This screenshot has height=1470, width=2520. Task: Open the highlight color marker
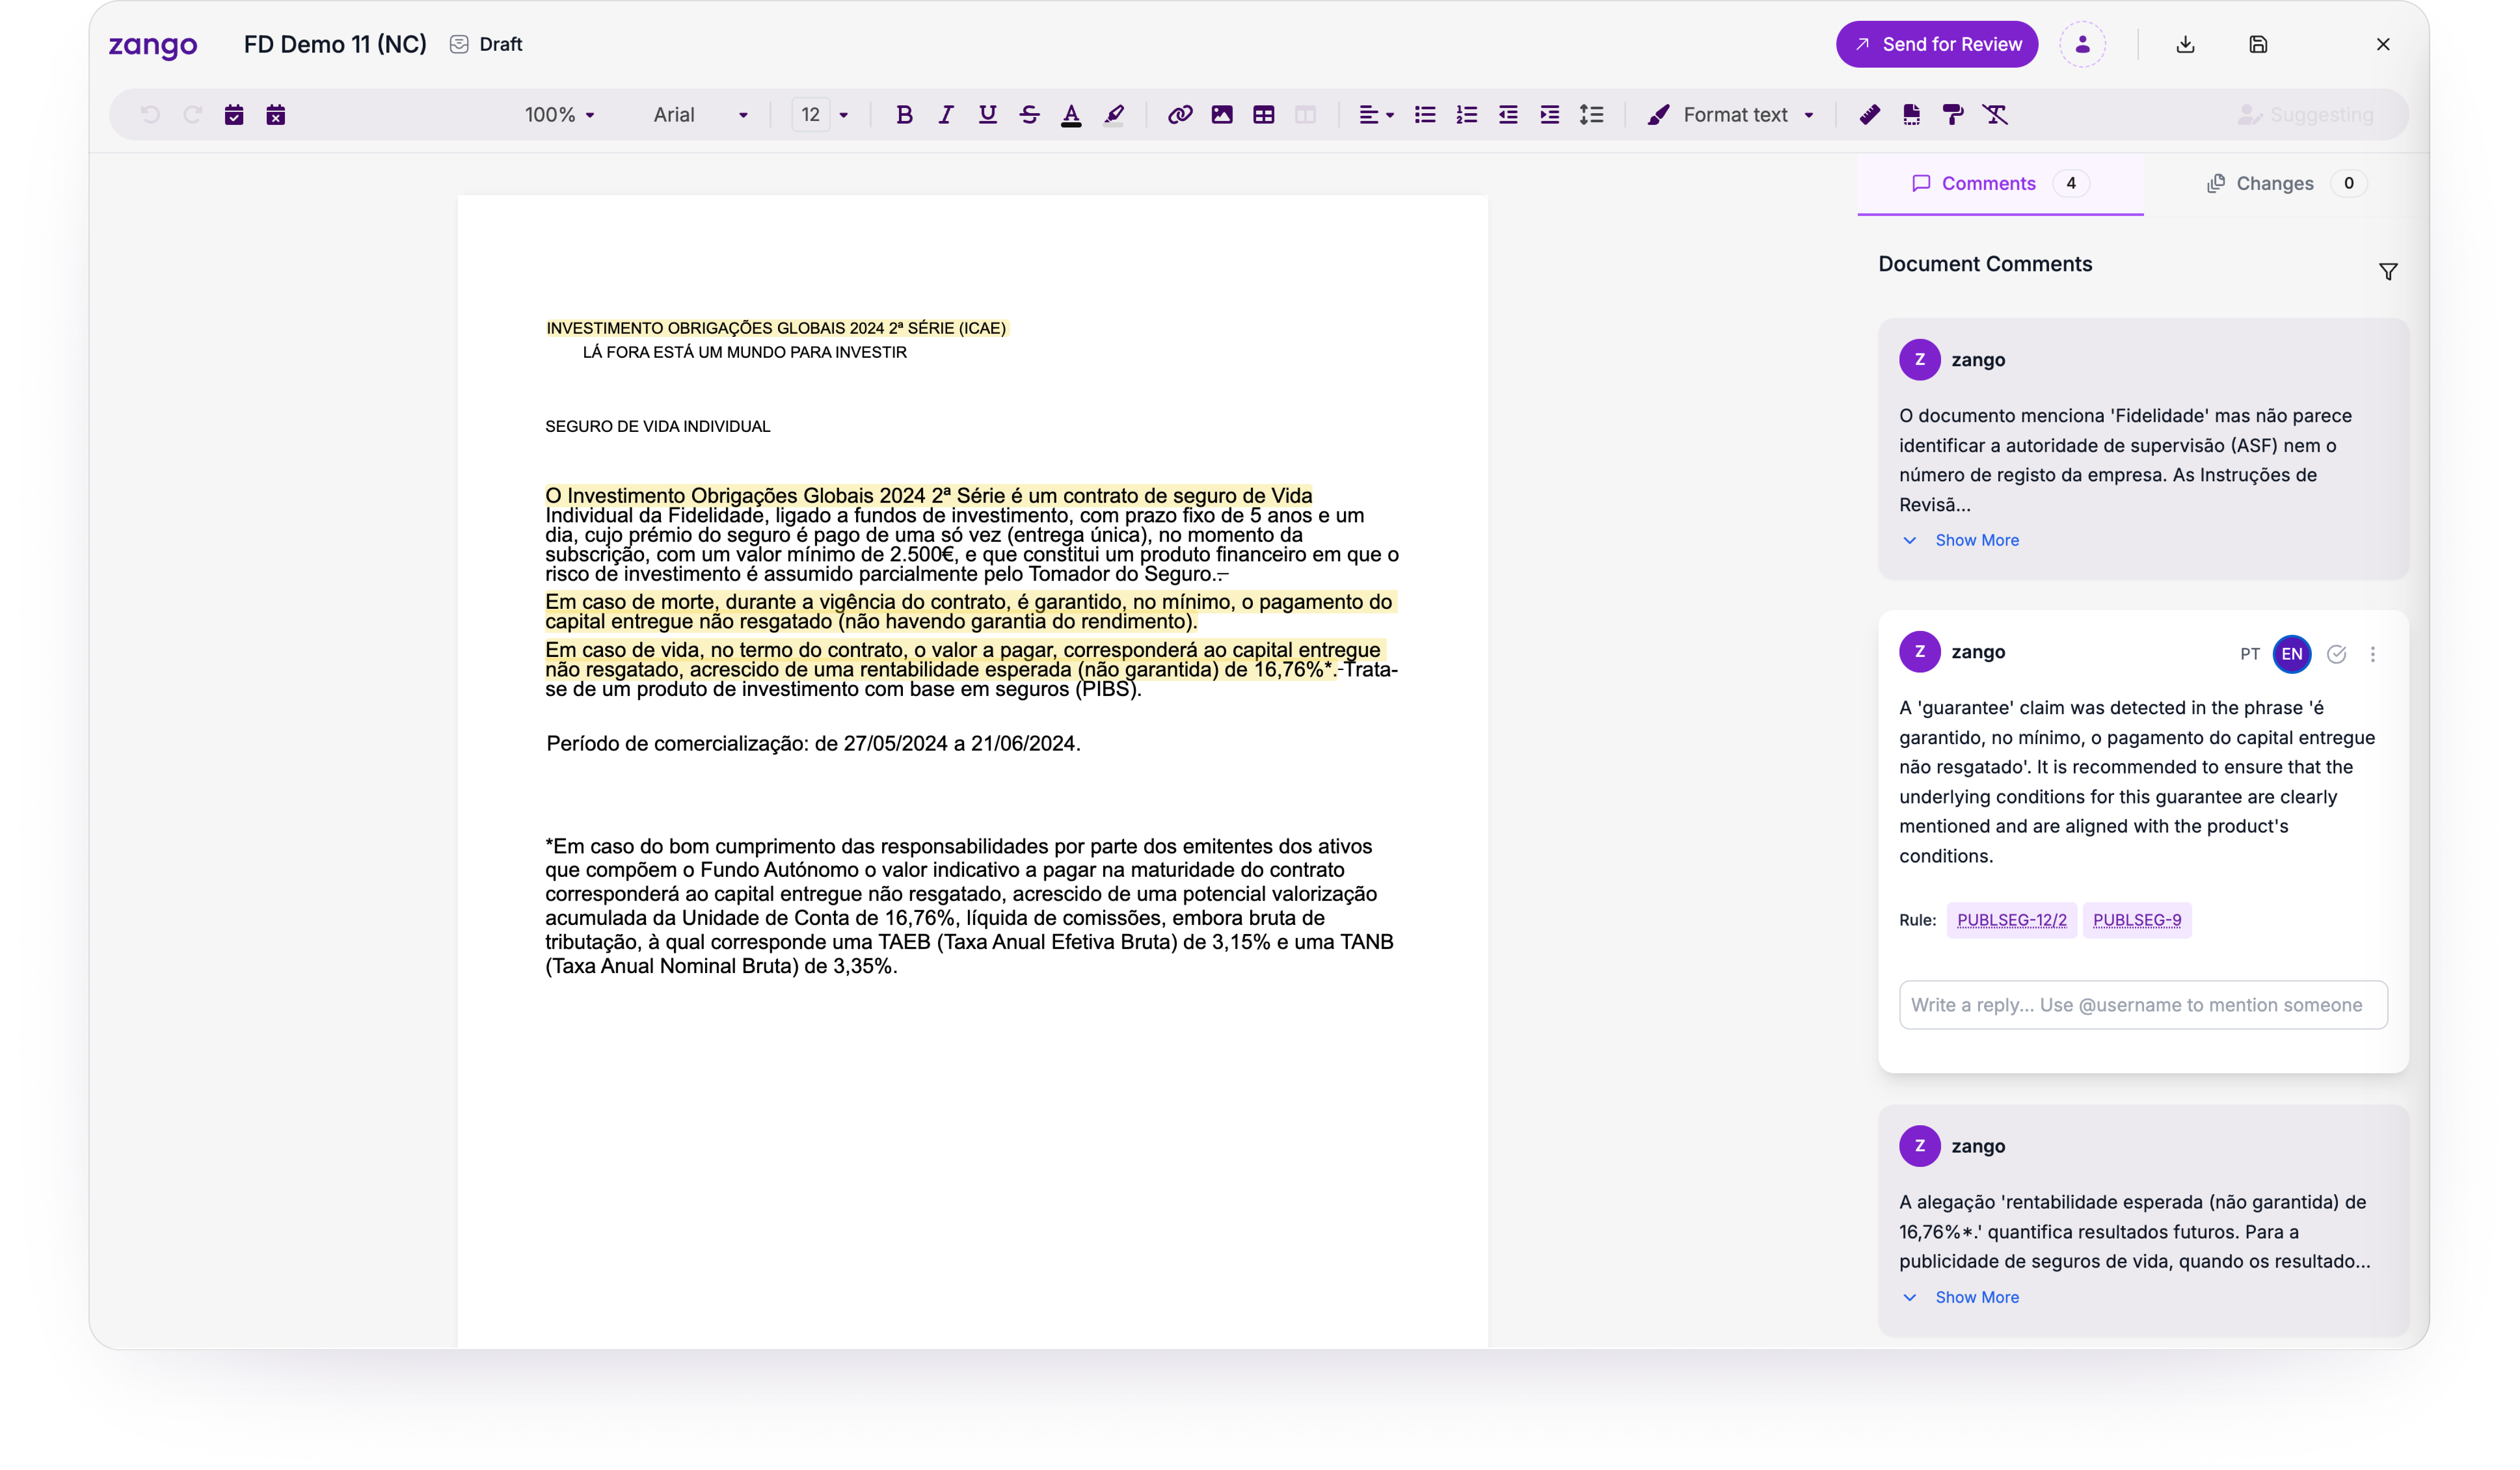click(1114, 115)
